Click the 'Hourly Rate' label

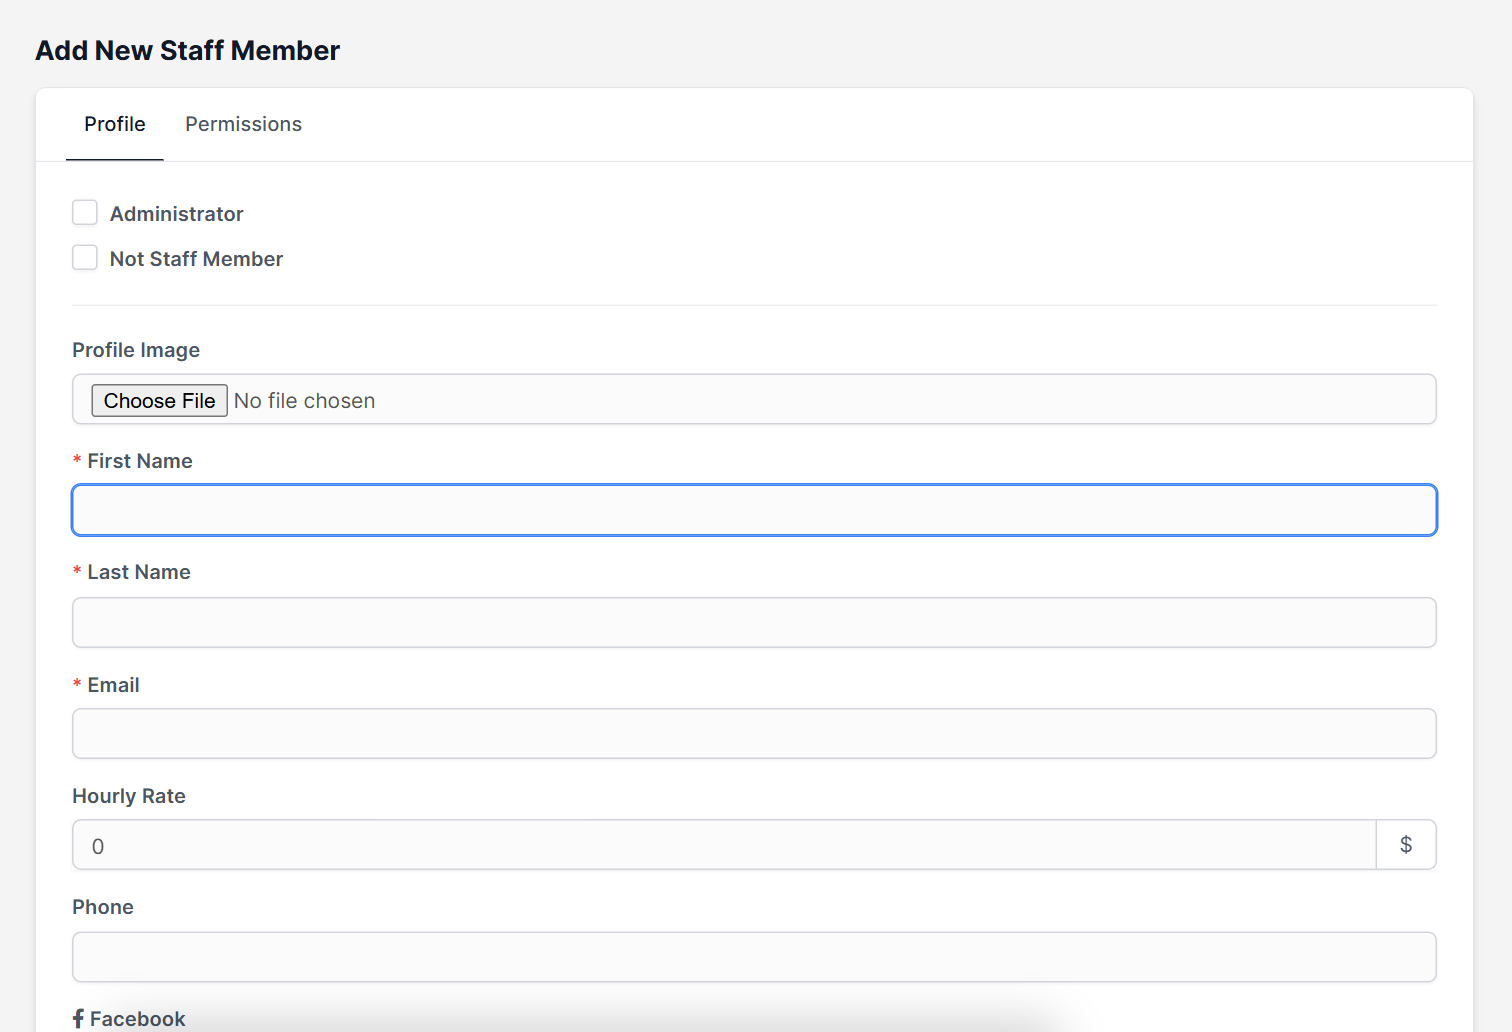pyautogui.click(x=129, y=796)
